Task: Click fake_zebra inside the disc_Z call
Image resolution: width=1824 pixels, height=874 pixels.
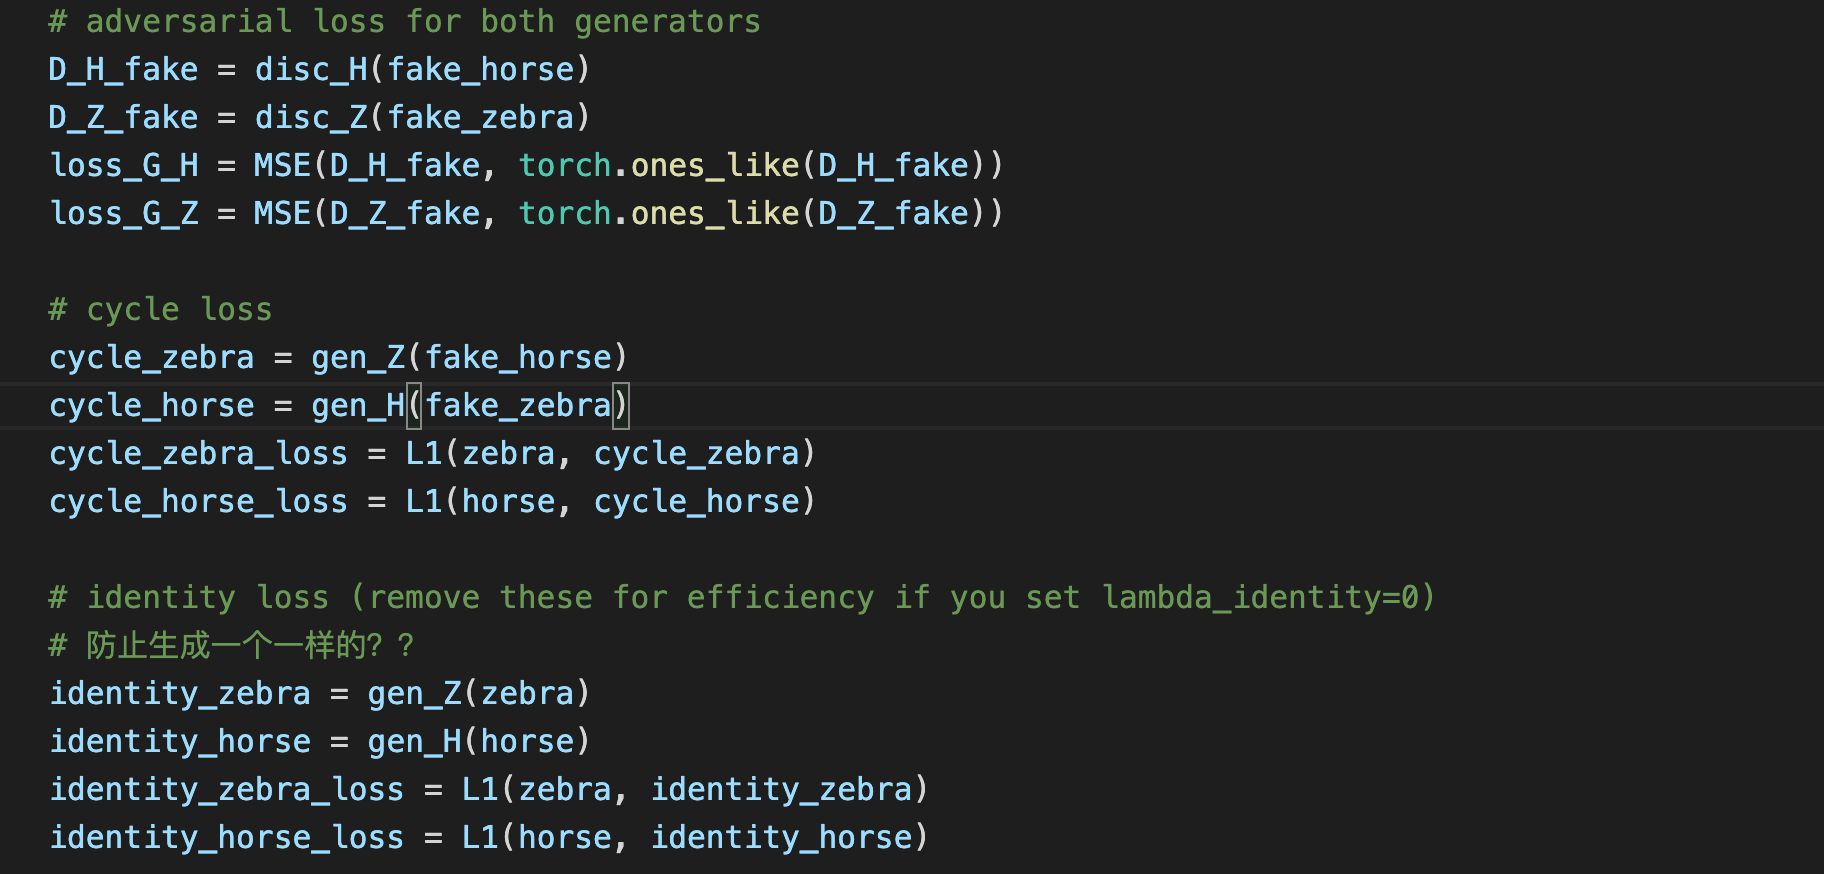Action: tap(481, 117)
